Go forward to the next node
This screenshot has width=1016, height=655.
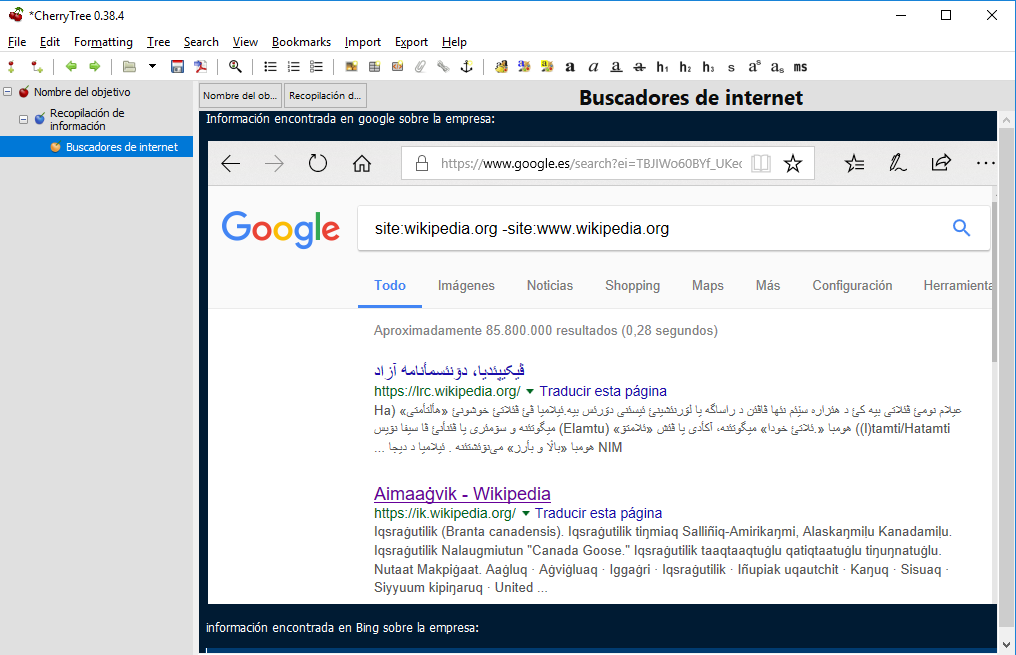click(95, 67)
